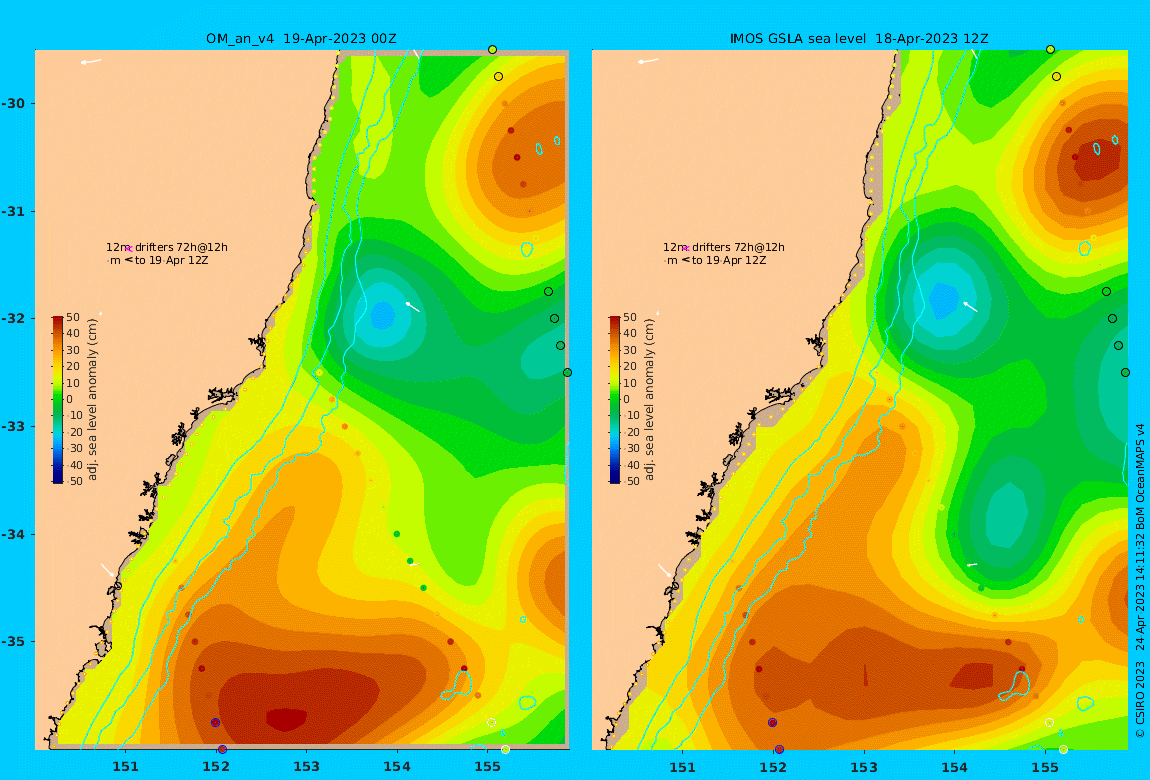This screenshot has width=1150, height=780.
Task: Click the white ring marker near bottom of left map
Action: tap(491, 723)
